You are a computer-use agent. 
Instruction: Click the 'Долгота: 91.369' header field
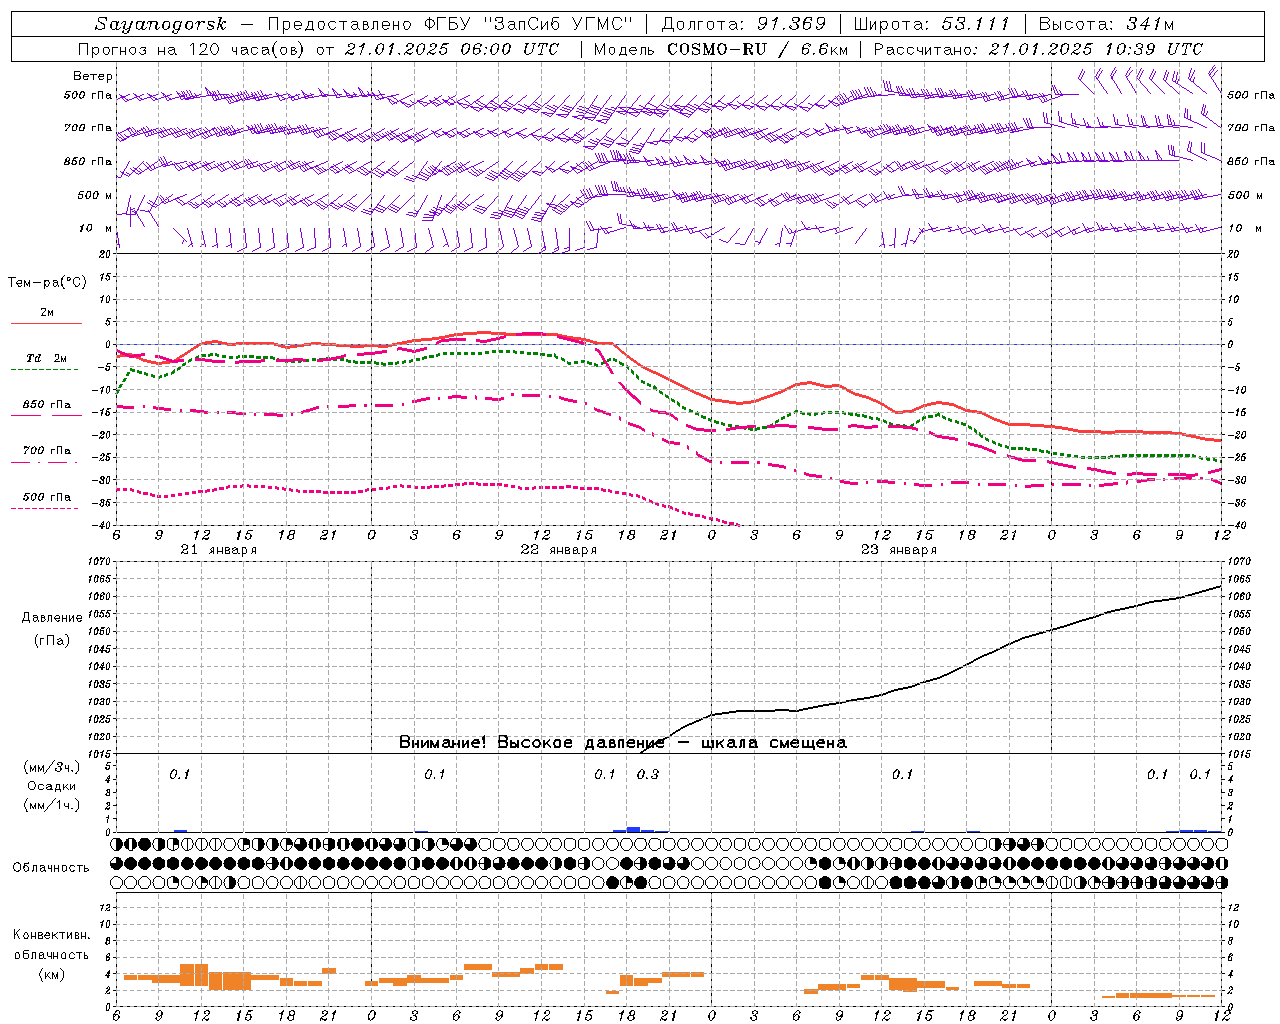pos(744,24)
